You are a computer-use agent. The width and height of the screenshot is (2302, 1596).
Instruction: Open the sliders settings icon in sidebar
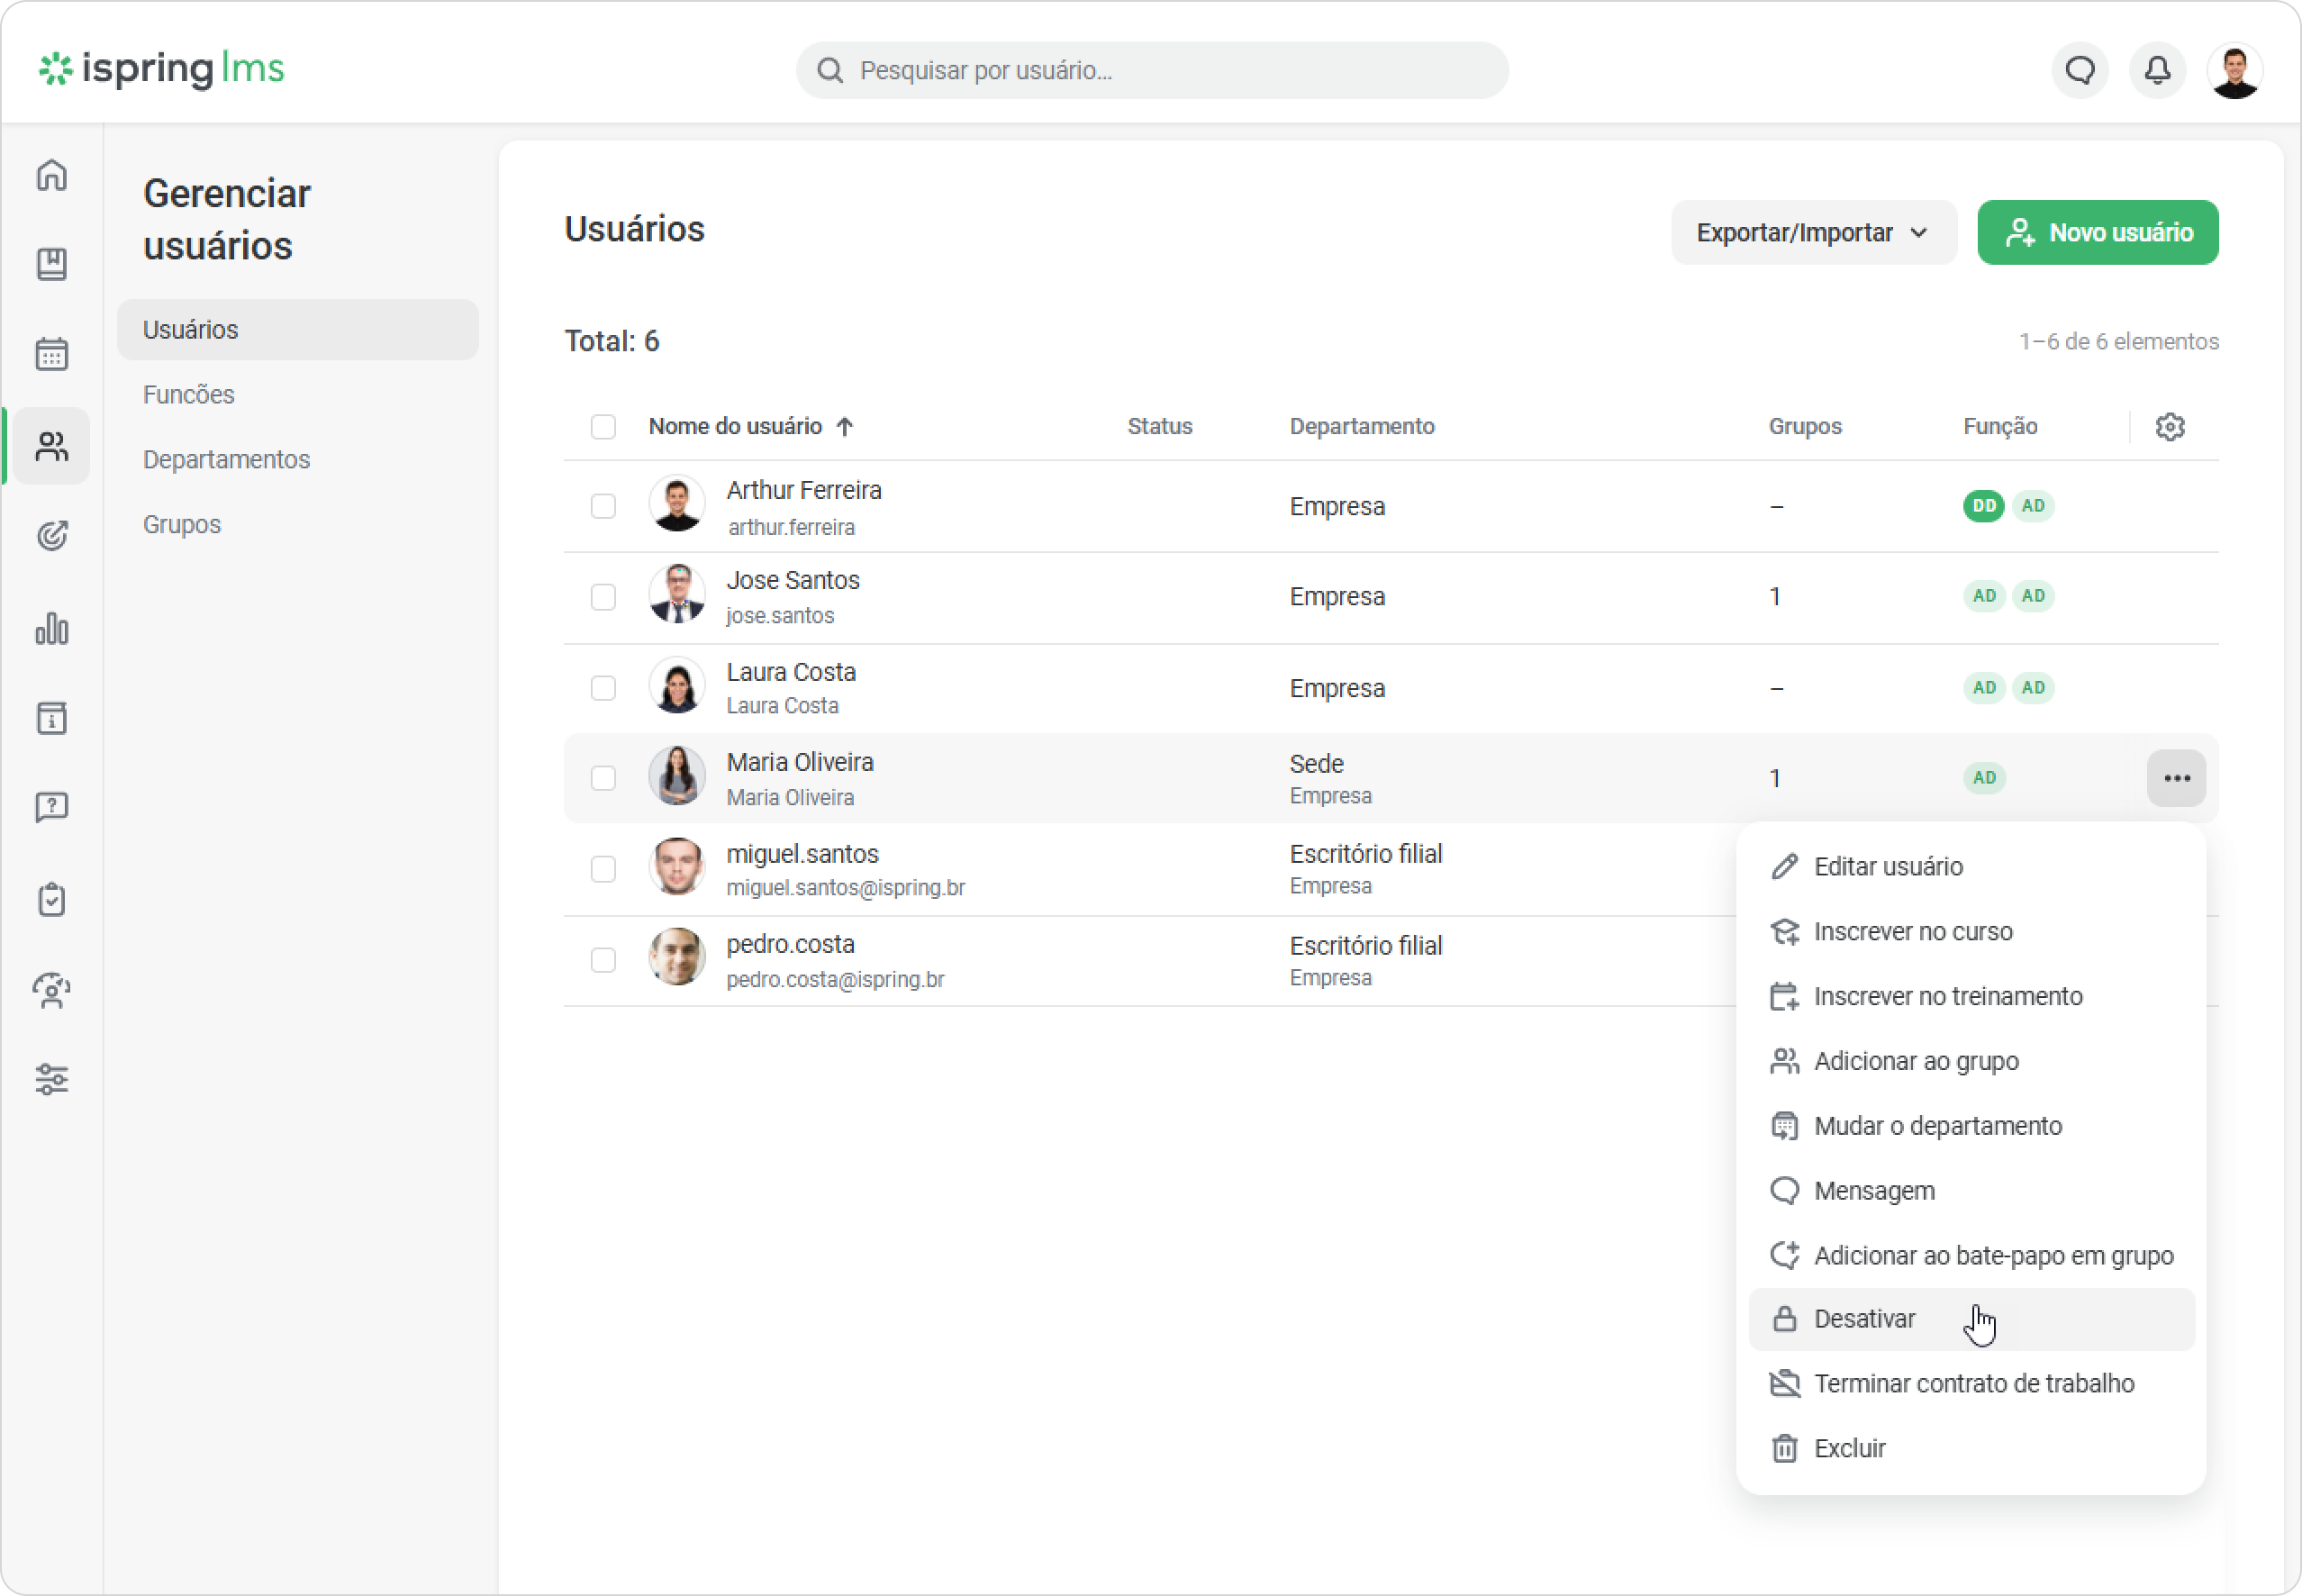[52, 1079]
